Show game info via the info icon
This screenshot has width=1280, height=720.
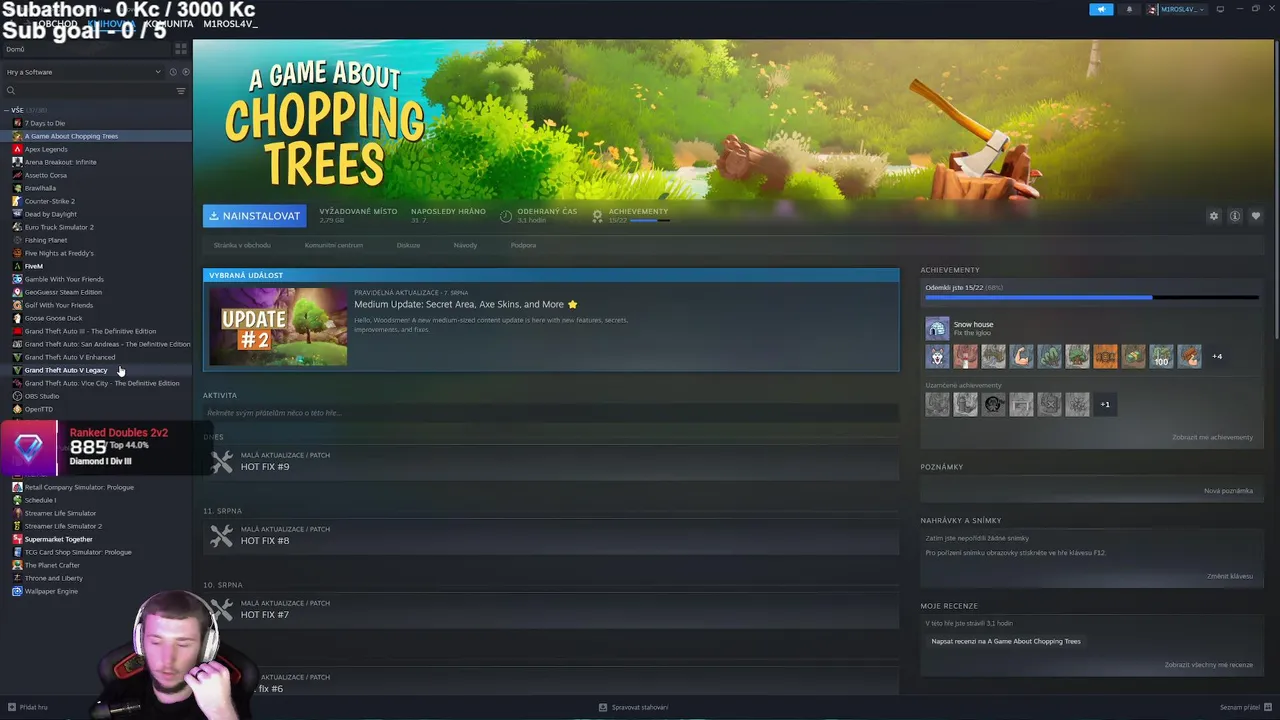click(1235, 216)
